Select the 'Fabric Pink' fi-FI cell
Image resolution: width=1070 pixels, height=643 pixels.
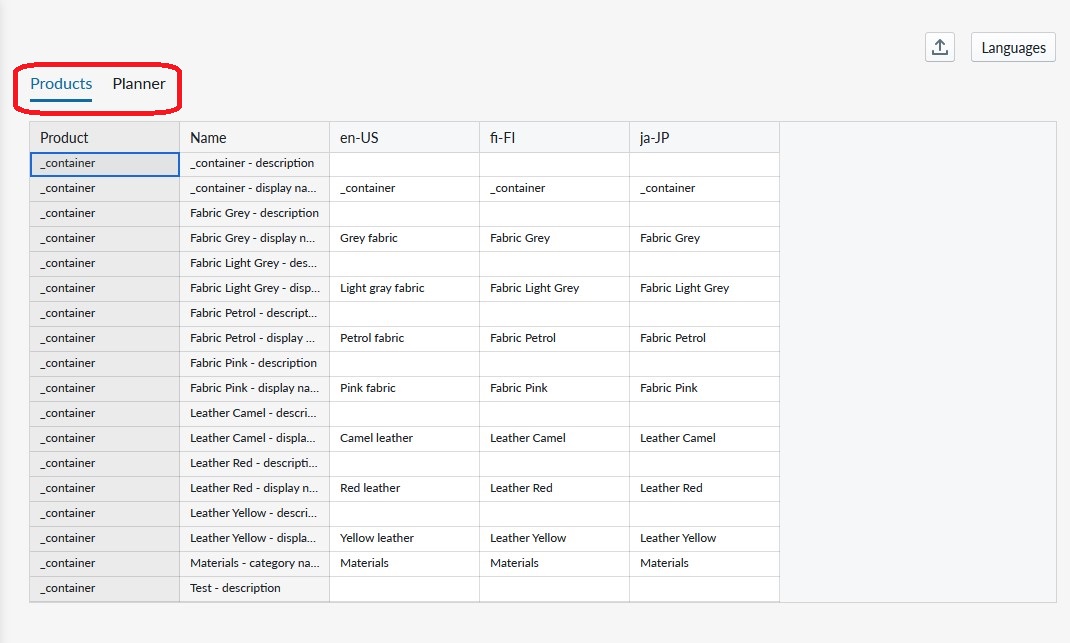pyautogui.click(x=555, y=389)
